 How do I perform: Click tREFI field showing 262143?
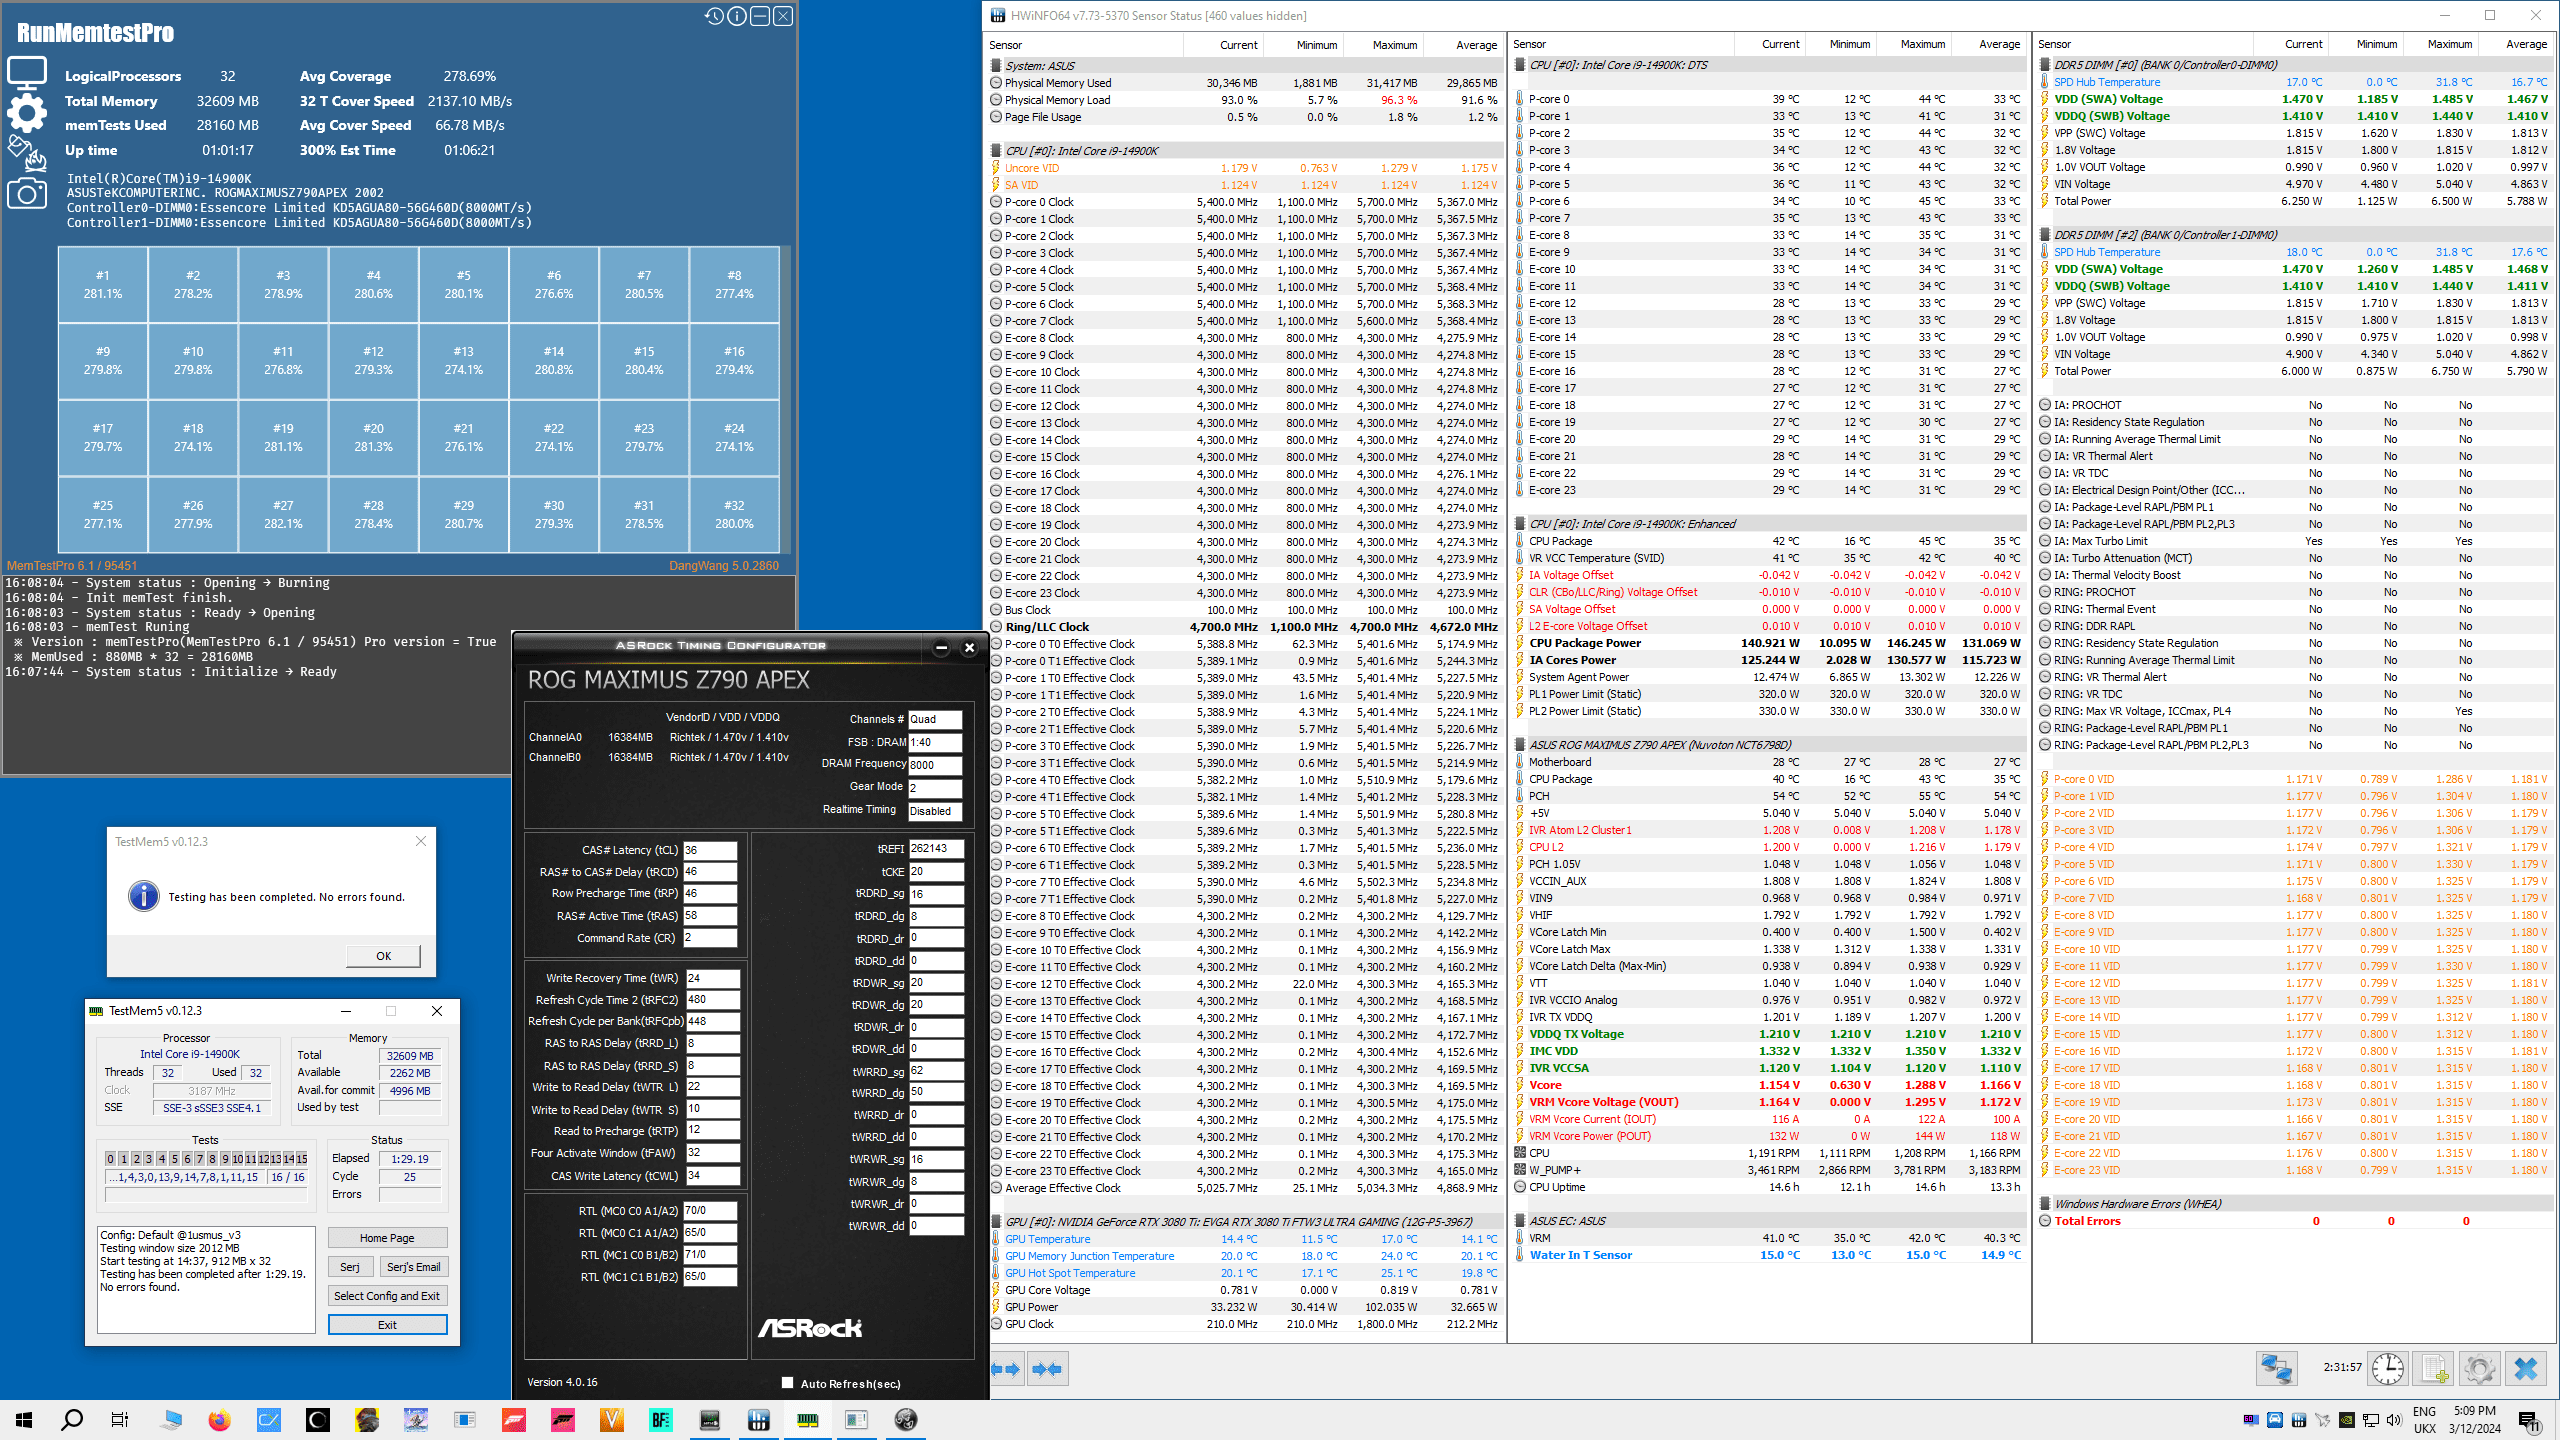[936, 849]
